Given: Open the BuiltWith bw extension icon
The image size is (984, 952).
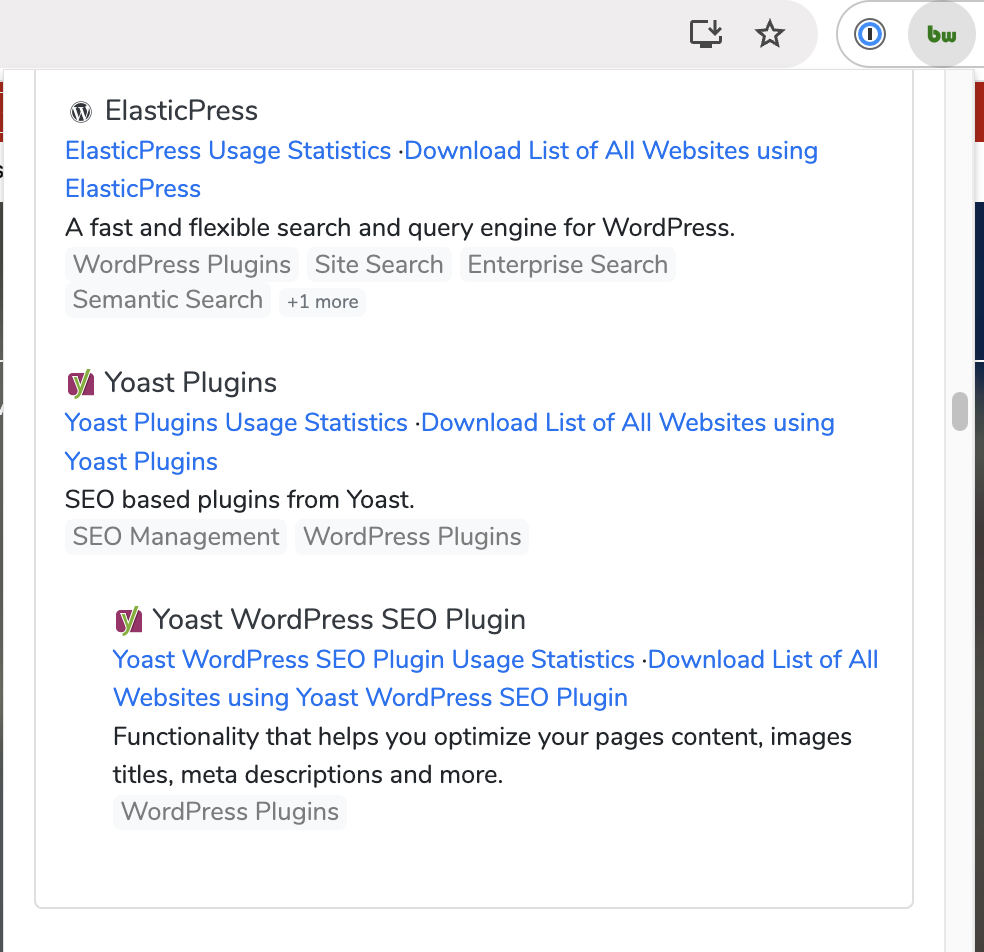Looking at the screenshot, I should click(941, 34).
